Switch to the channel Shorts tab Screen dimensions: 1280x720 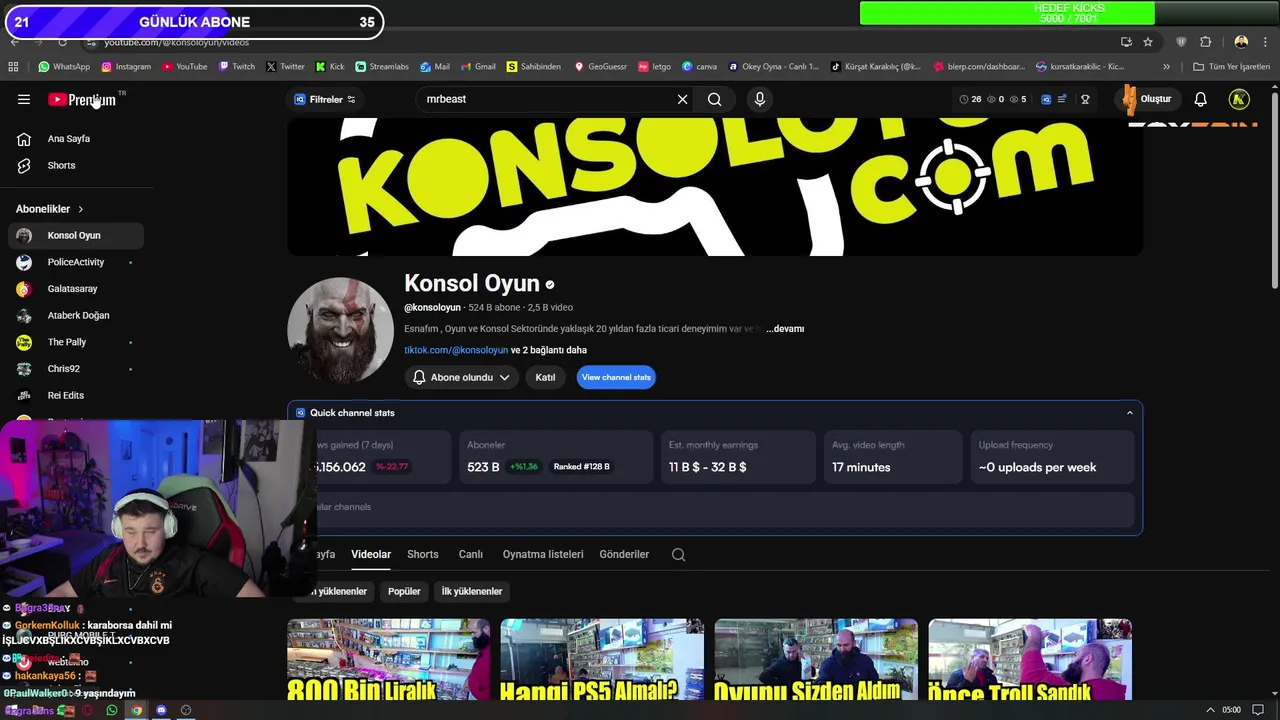(x=423, y=554)
